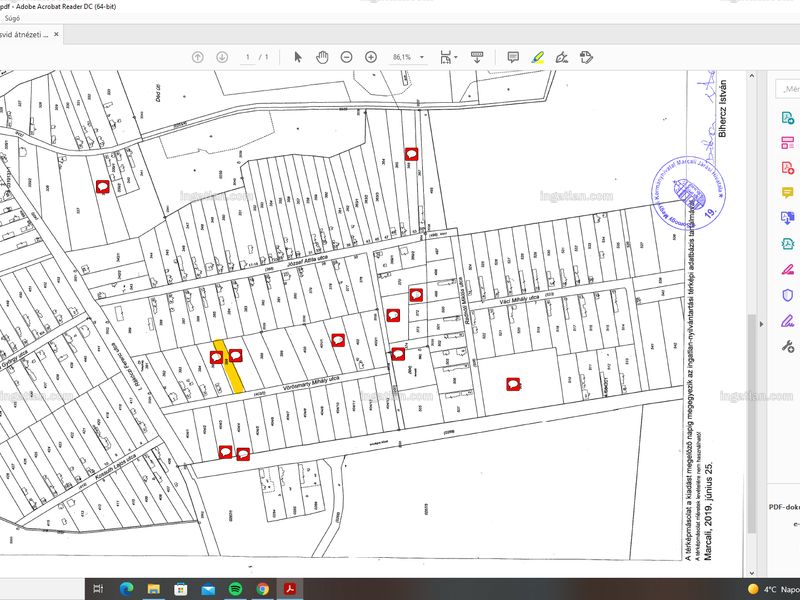
Task: Select the yellow highlighter tool
Action: coord(537,57)
